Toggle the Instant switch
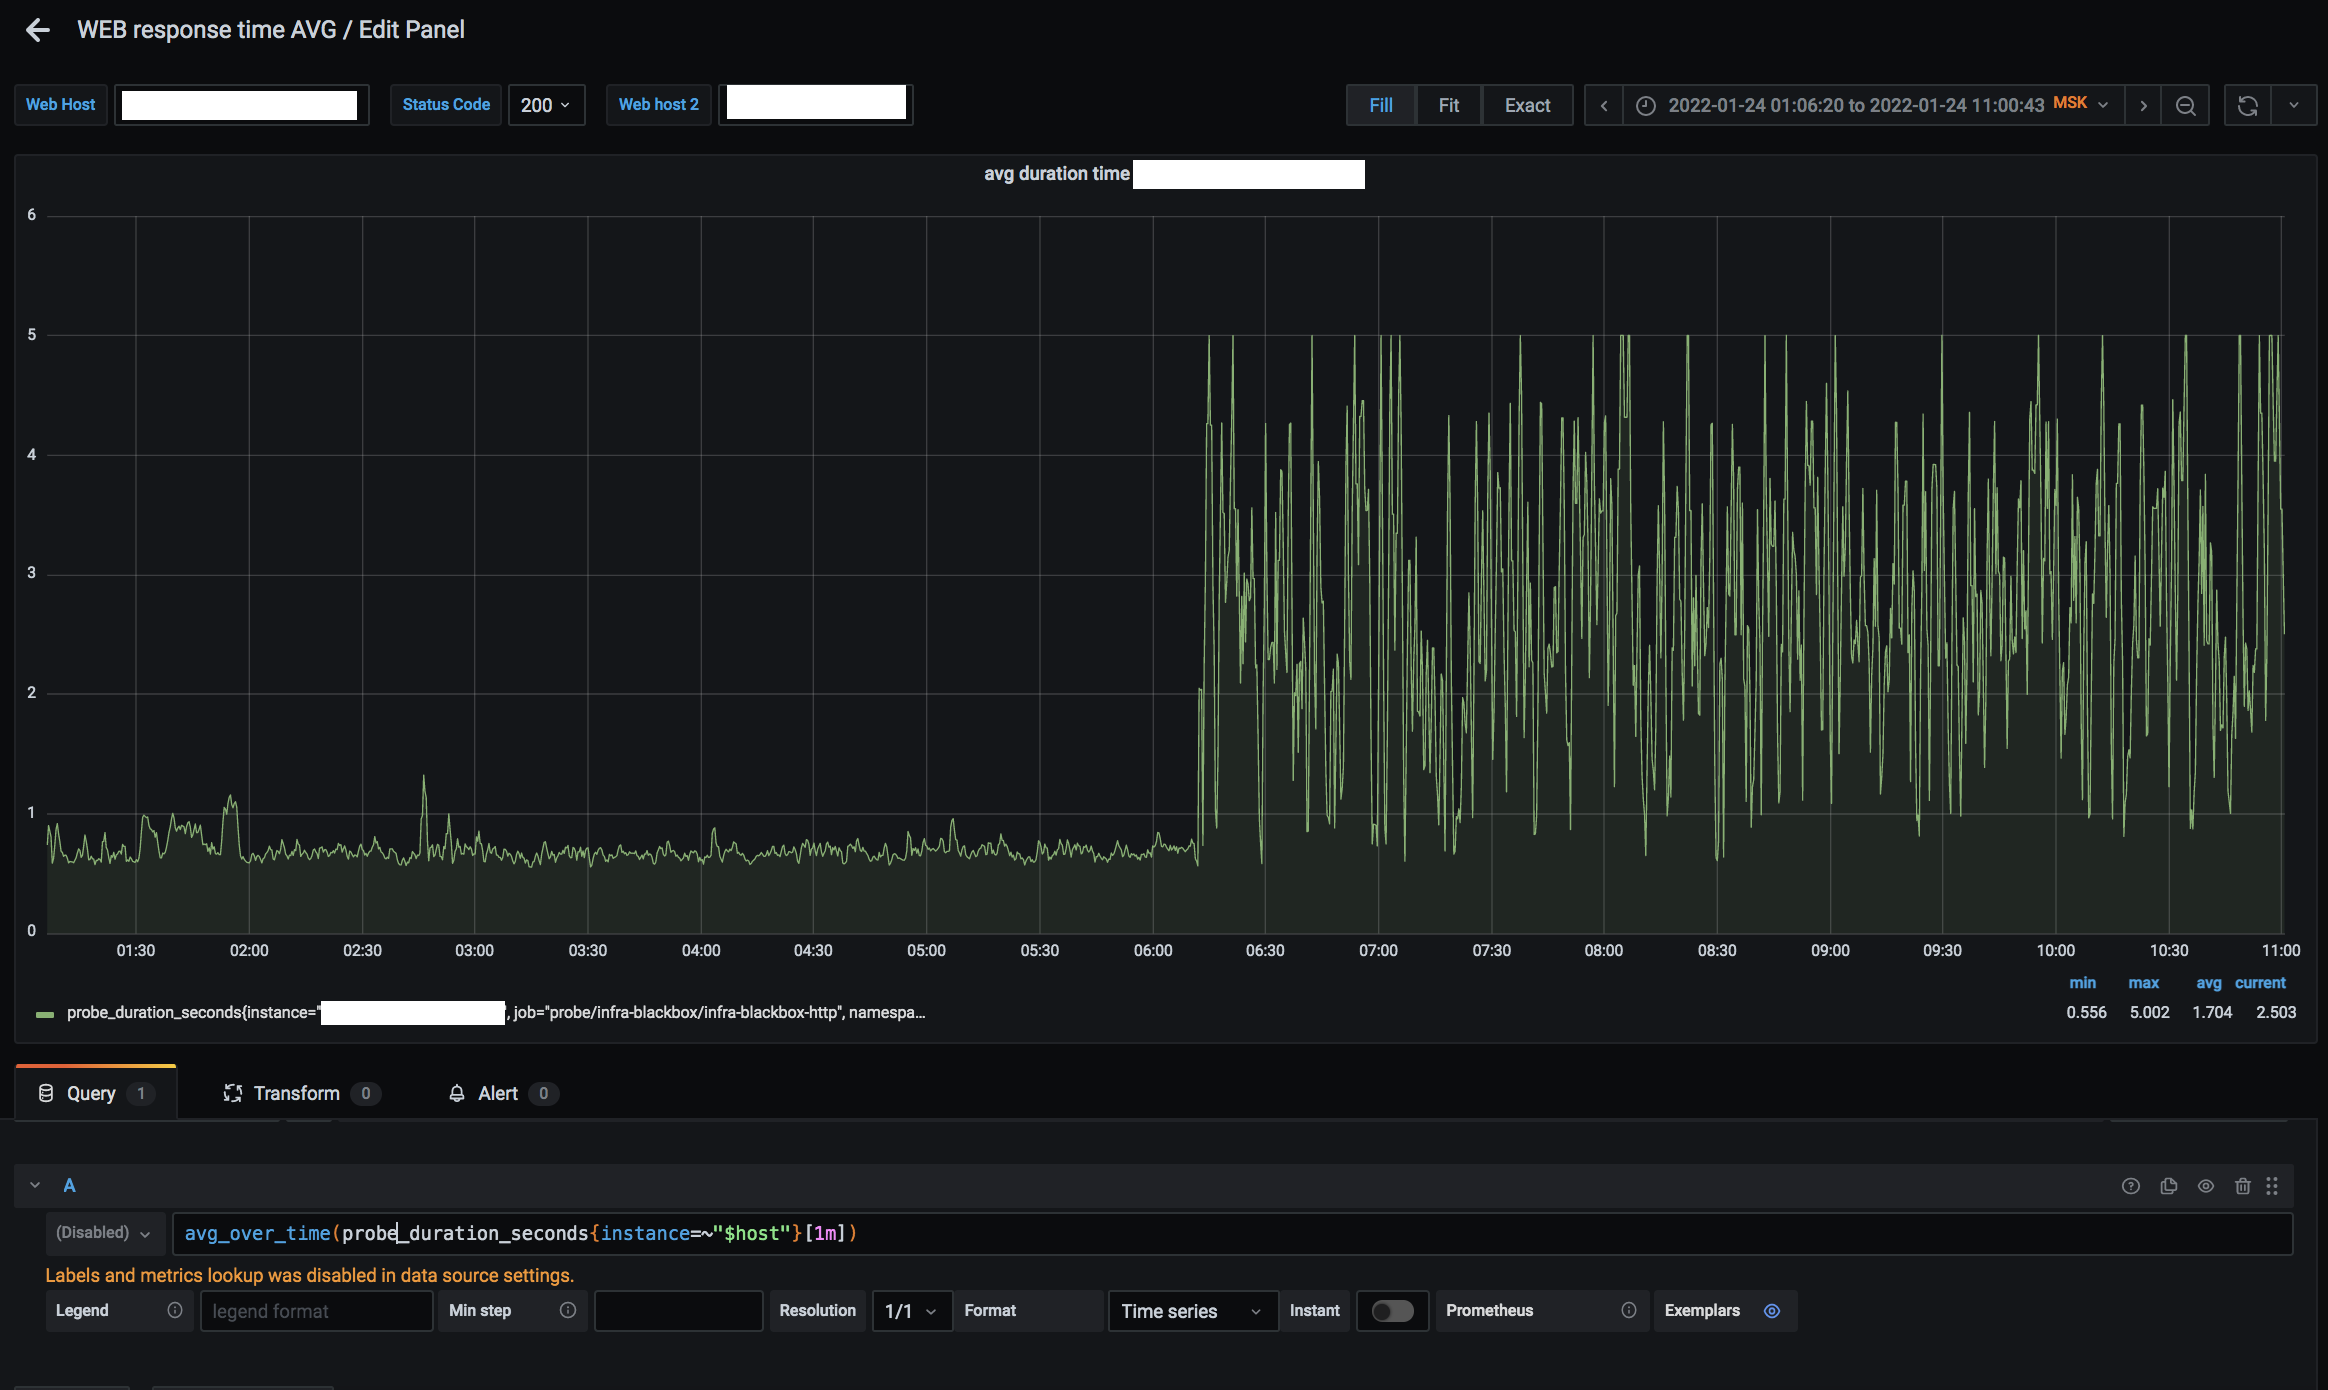This screenshot has height=1390, width=2328. point(1392,1311)
